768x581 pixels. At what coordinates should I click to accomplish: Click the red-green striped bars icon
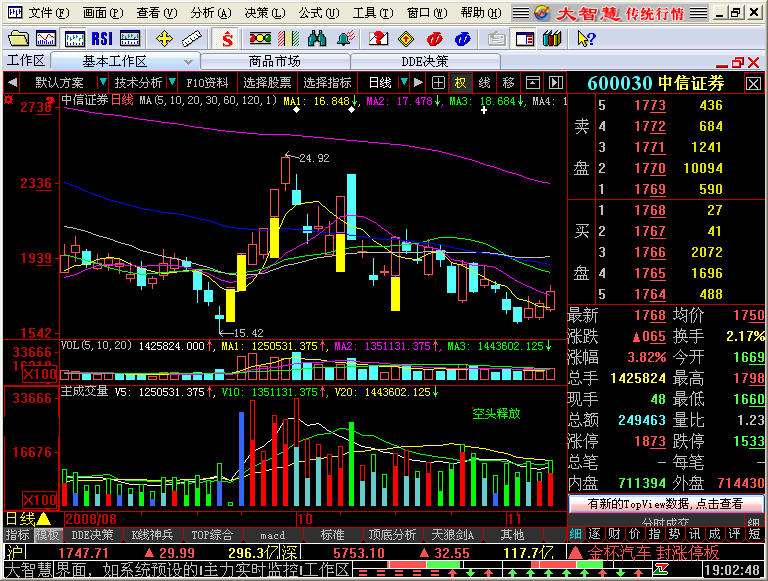(288, 39)
